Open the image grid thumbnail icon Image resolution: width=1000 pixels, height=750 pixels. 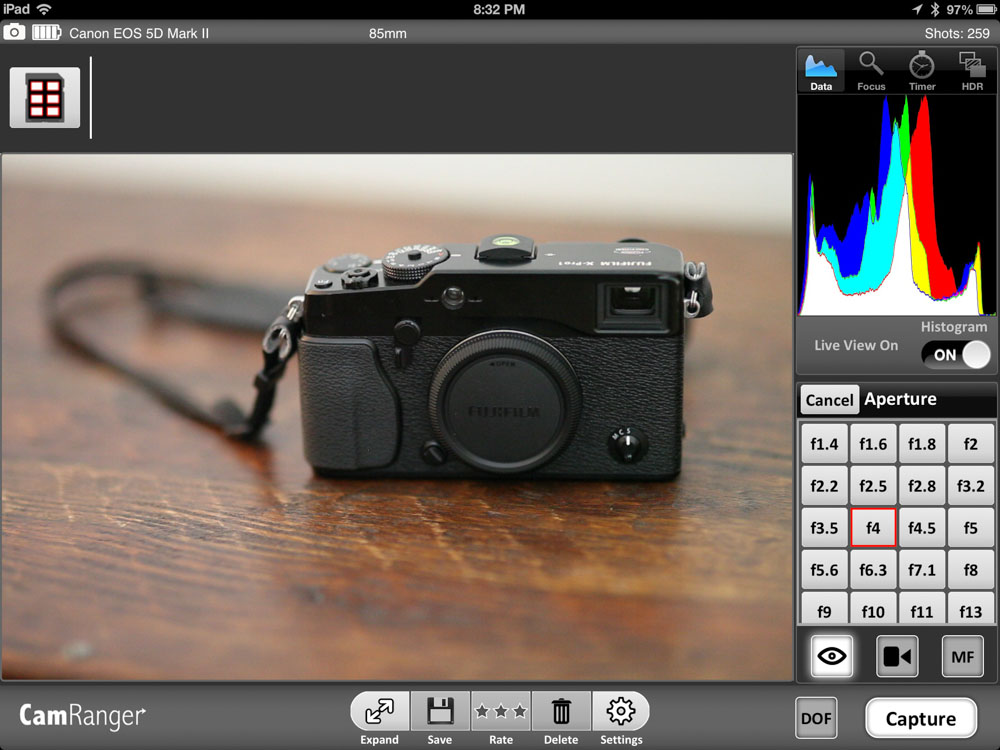[45, 98]
